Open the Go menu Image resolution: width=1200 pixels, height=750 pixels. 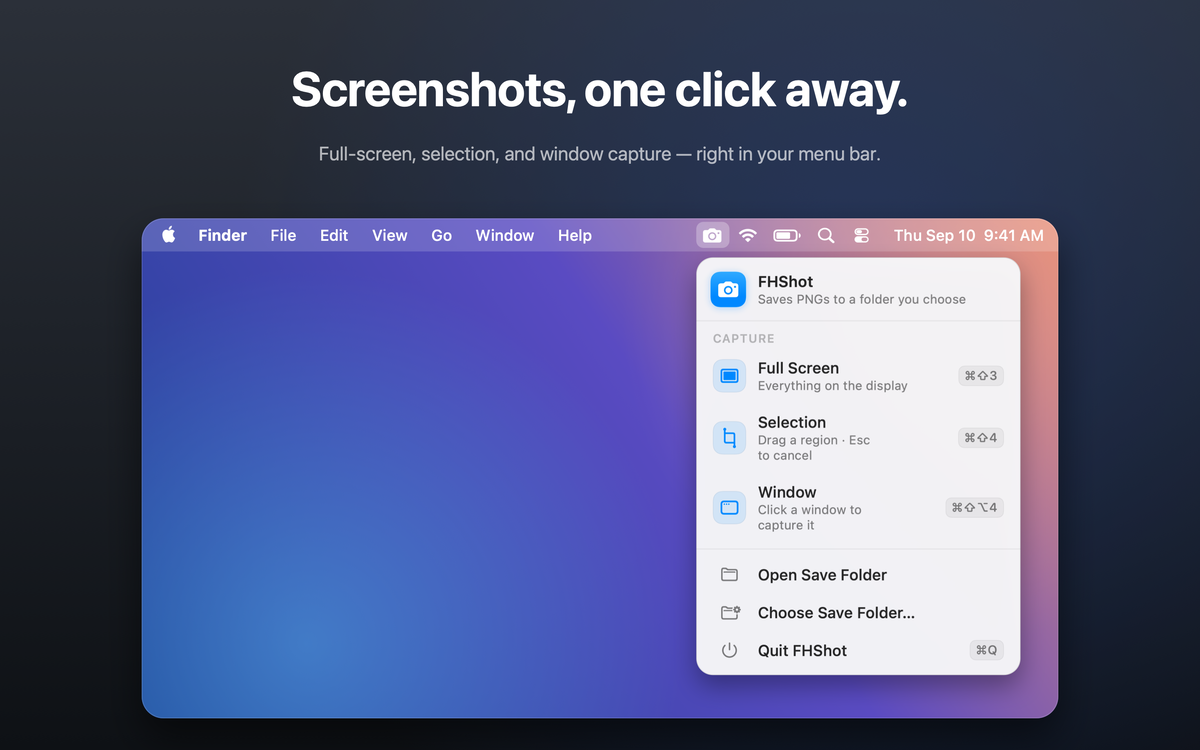(442, 235)
